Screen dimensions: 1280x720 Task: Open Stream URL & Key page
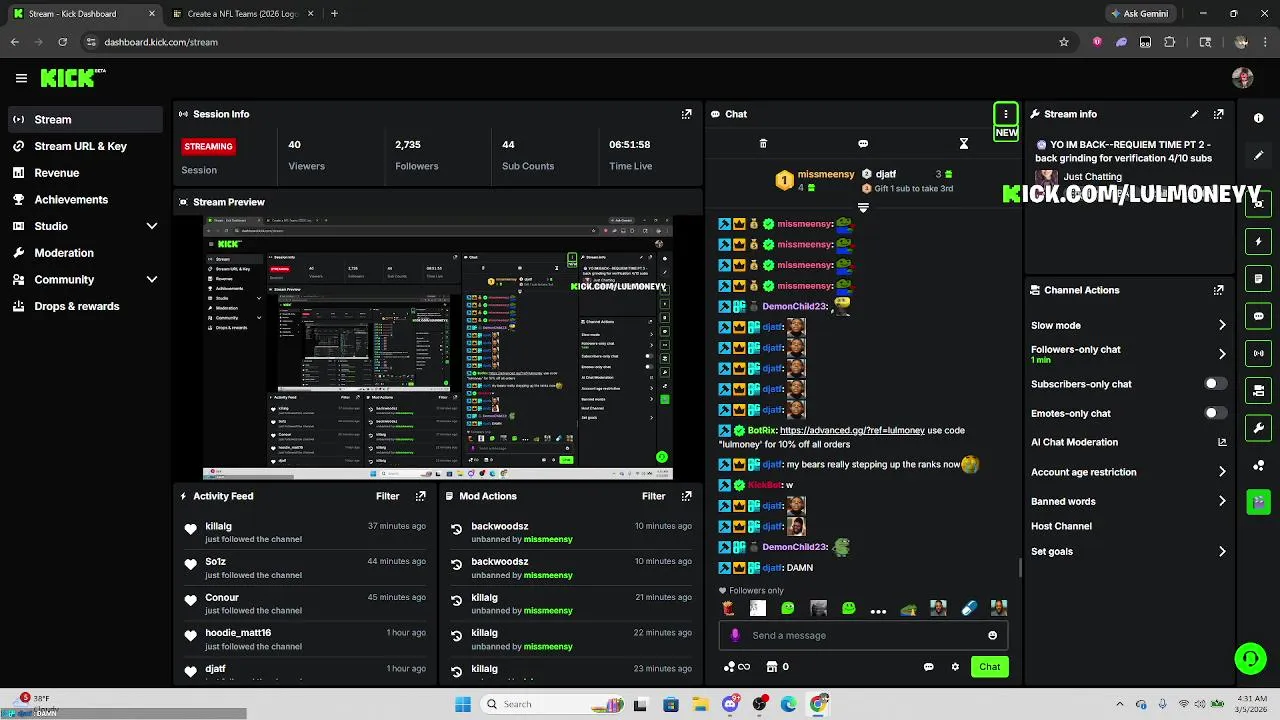coord(81,146)
